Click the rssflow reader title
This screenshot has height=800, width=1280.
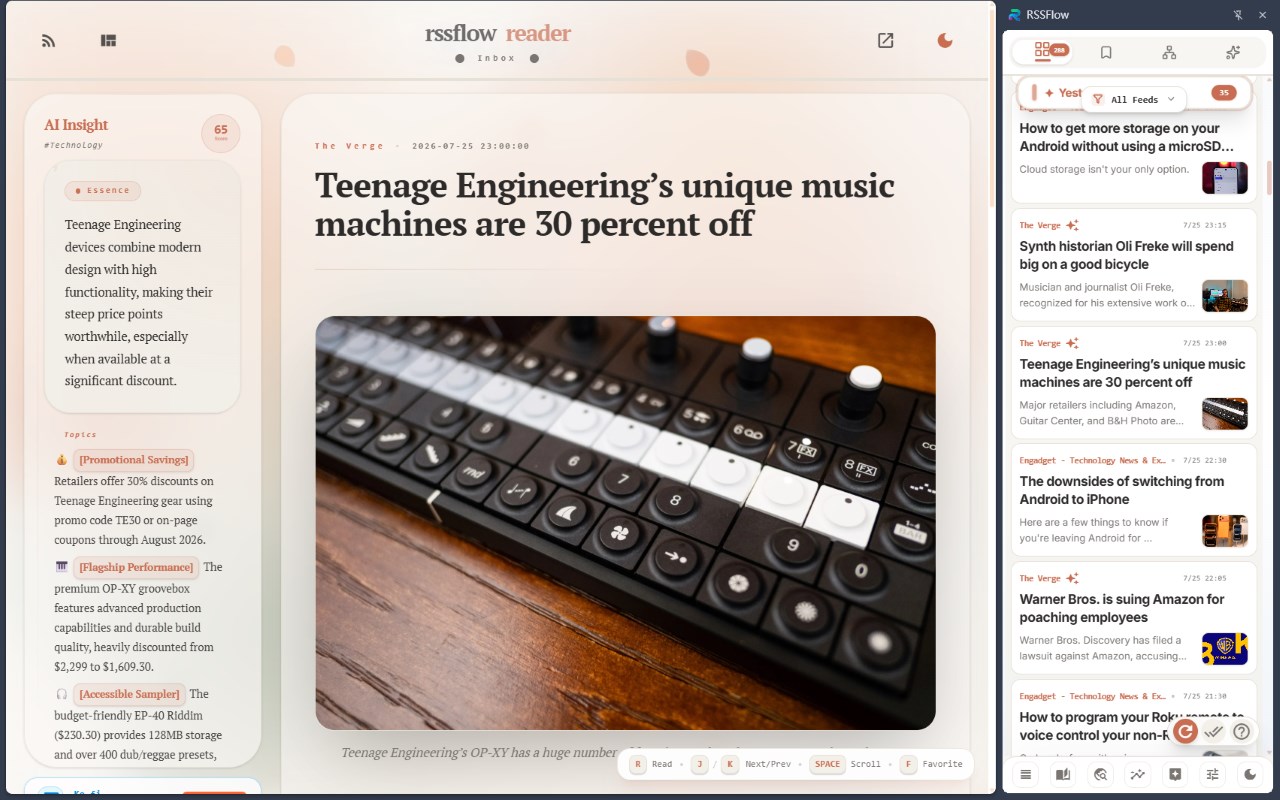(x=498, y=33)
